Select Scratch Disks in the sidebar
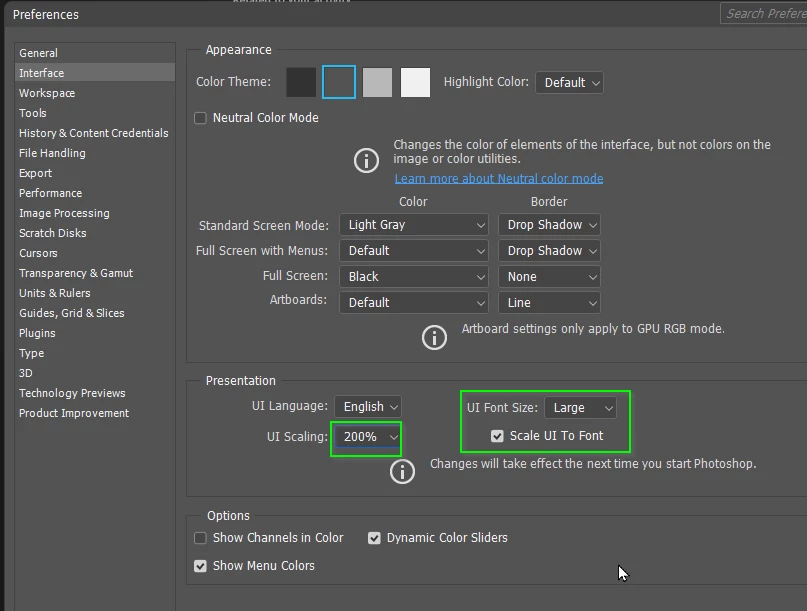 point(95,233)
